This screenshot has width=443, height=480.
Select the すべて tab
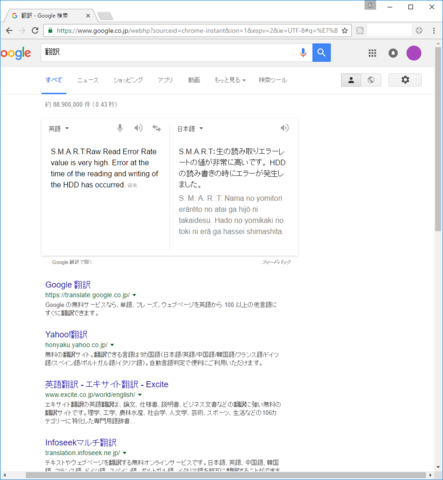tap(54, 80)
